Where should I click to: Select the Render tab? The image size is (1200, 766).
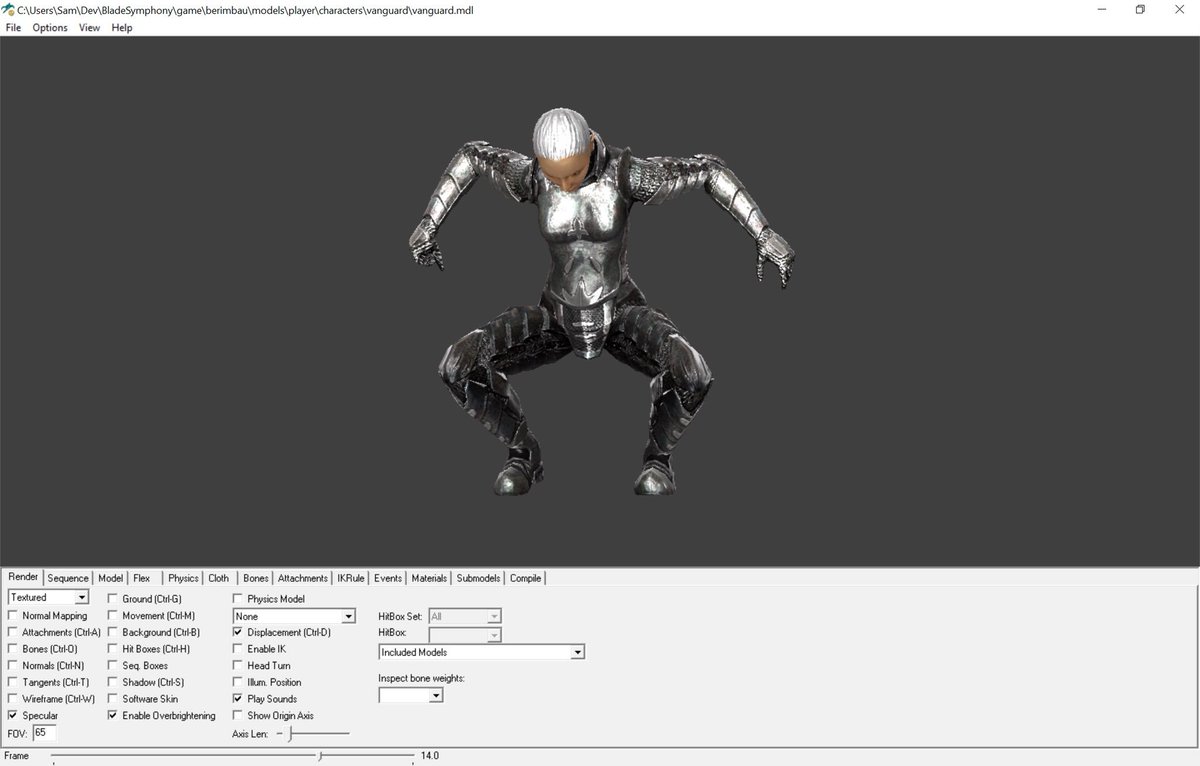click(23, 577)
